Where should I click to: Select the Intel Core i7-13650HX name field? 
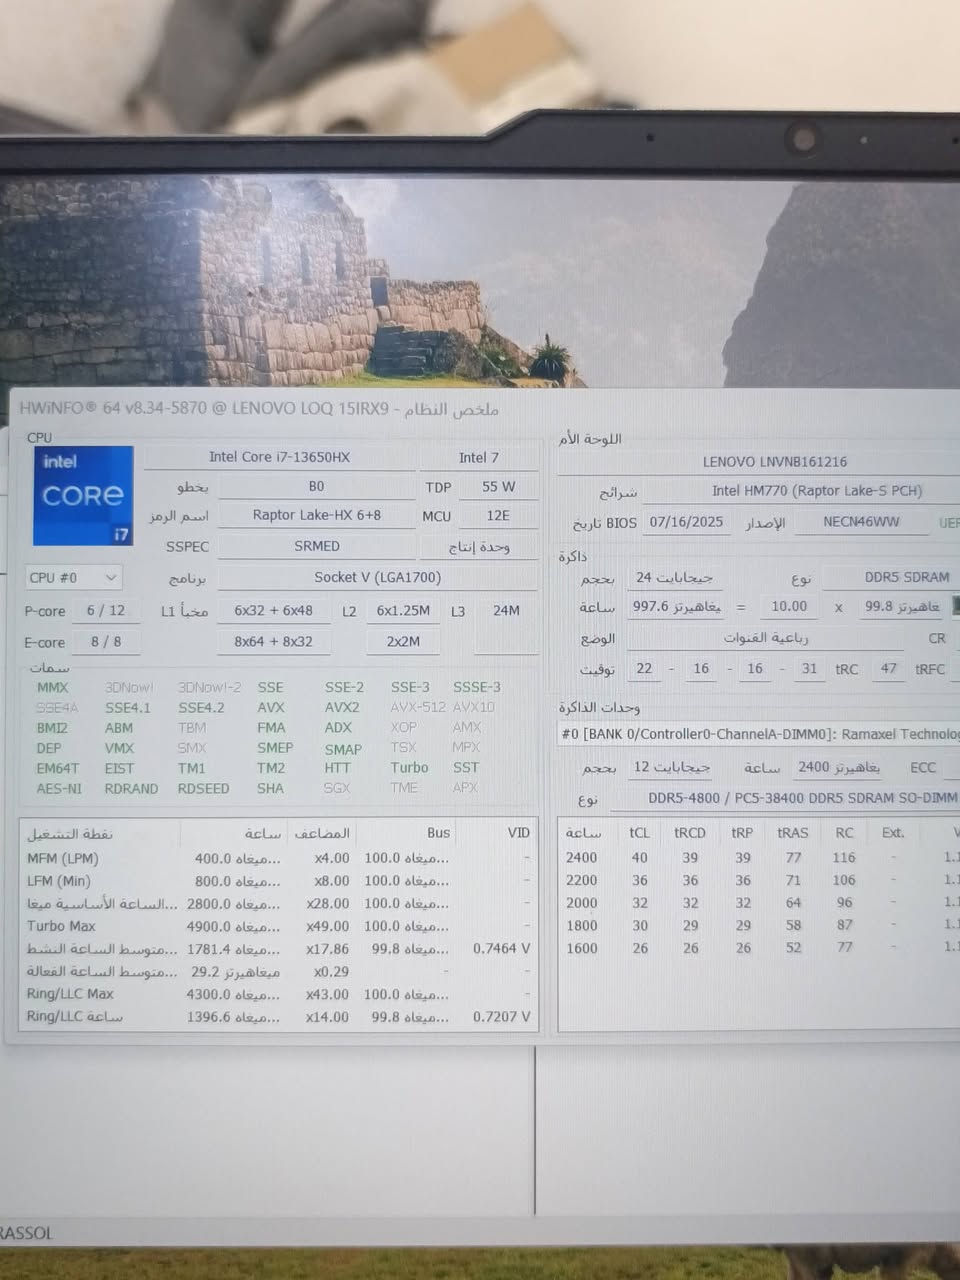click(x=279, y=457)
